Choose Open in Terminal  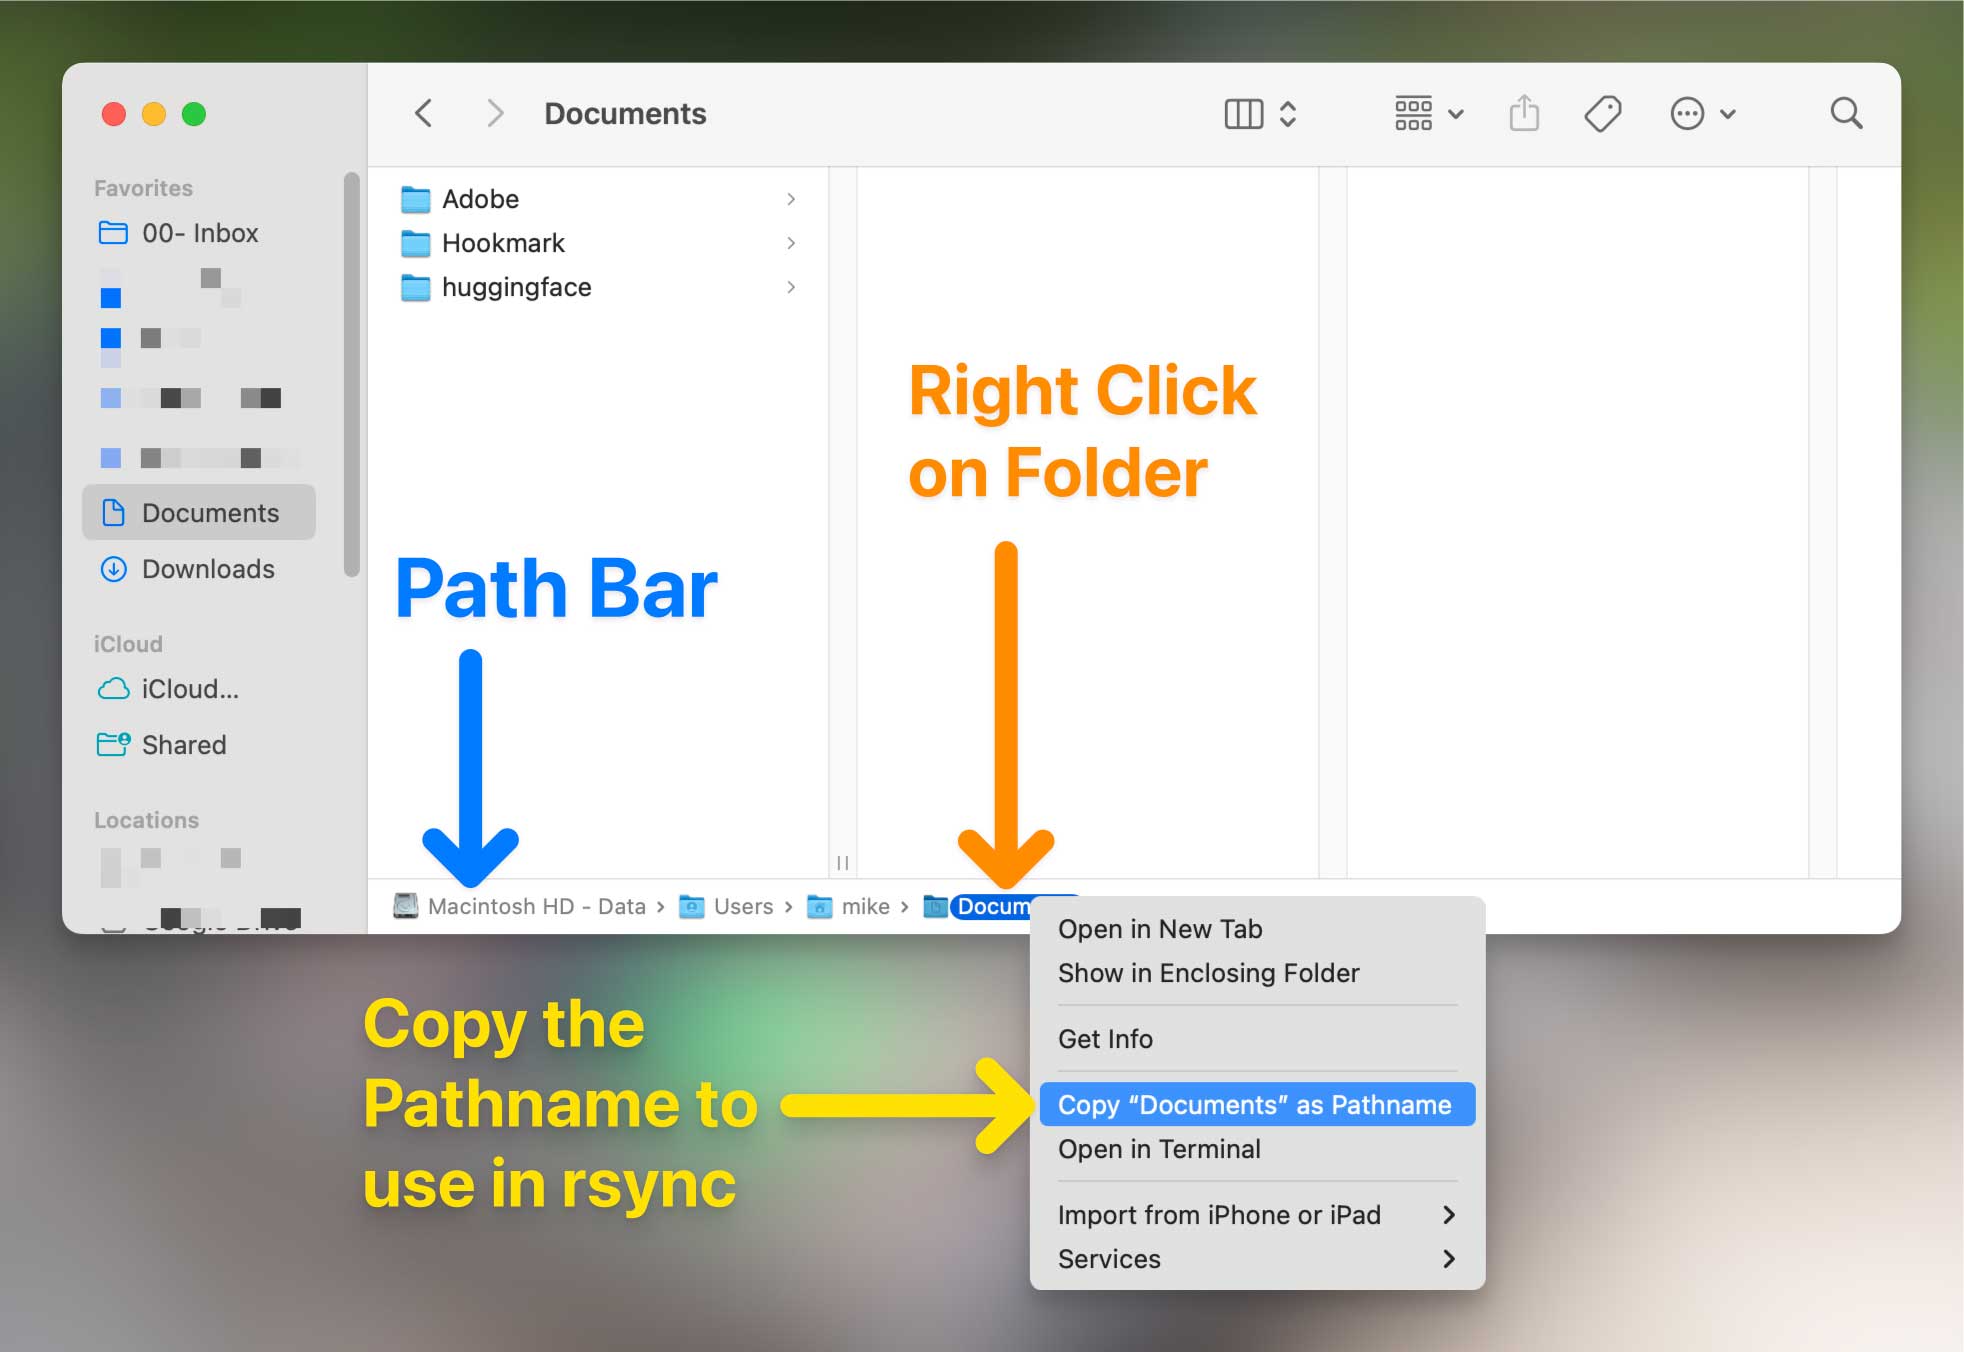click(1258, 1149)
